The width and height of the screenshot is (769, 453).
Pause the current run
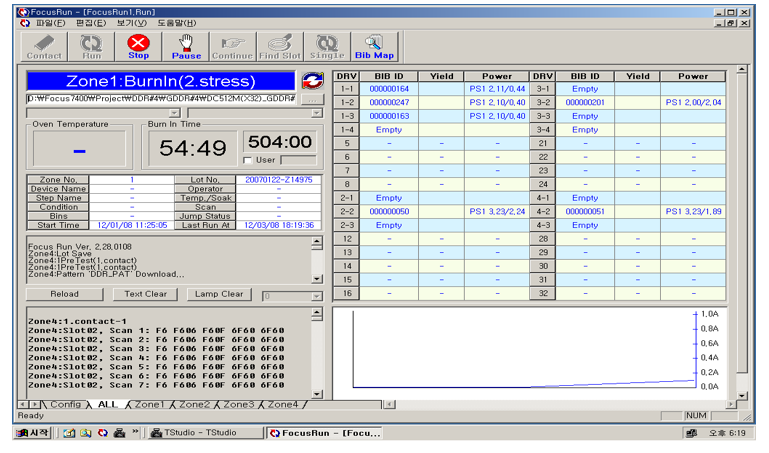click(186, 48)
